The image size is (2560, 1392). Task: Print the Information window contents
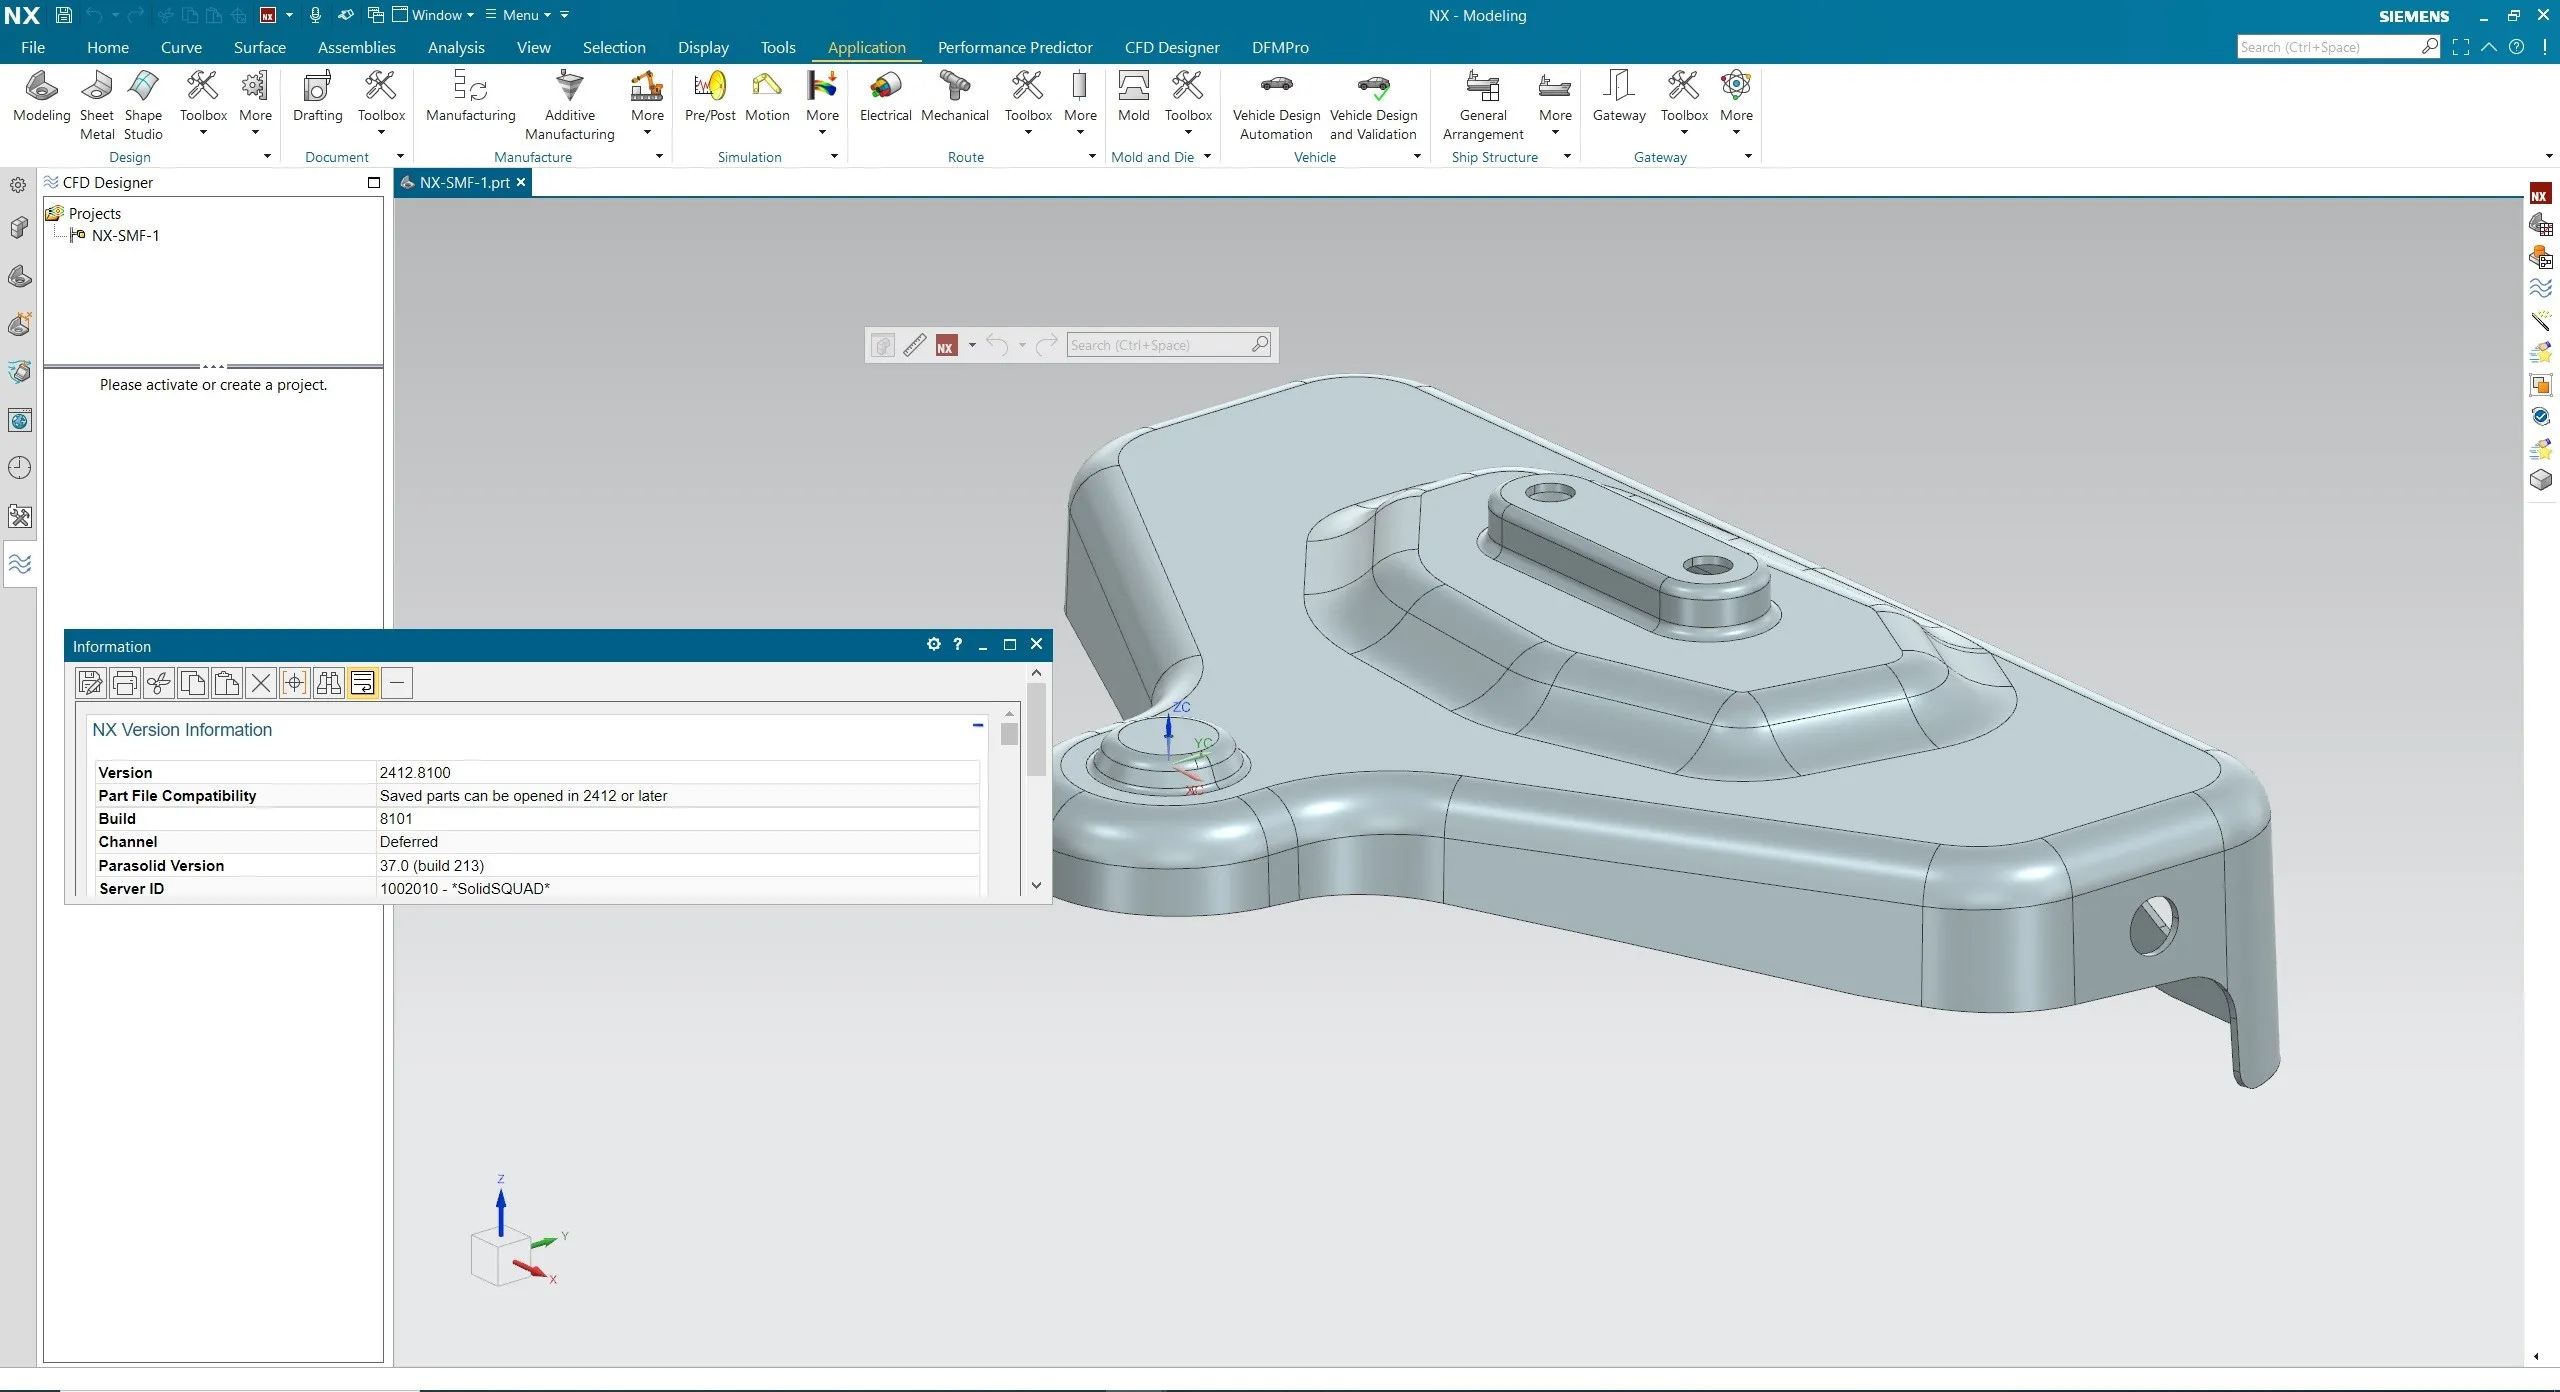point(125,683)
